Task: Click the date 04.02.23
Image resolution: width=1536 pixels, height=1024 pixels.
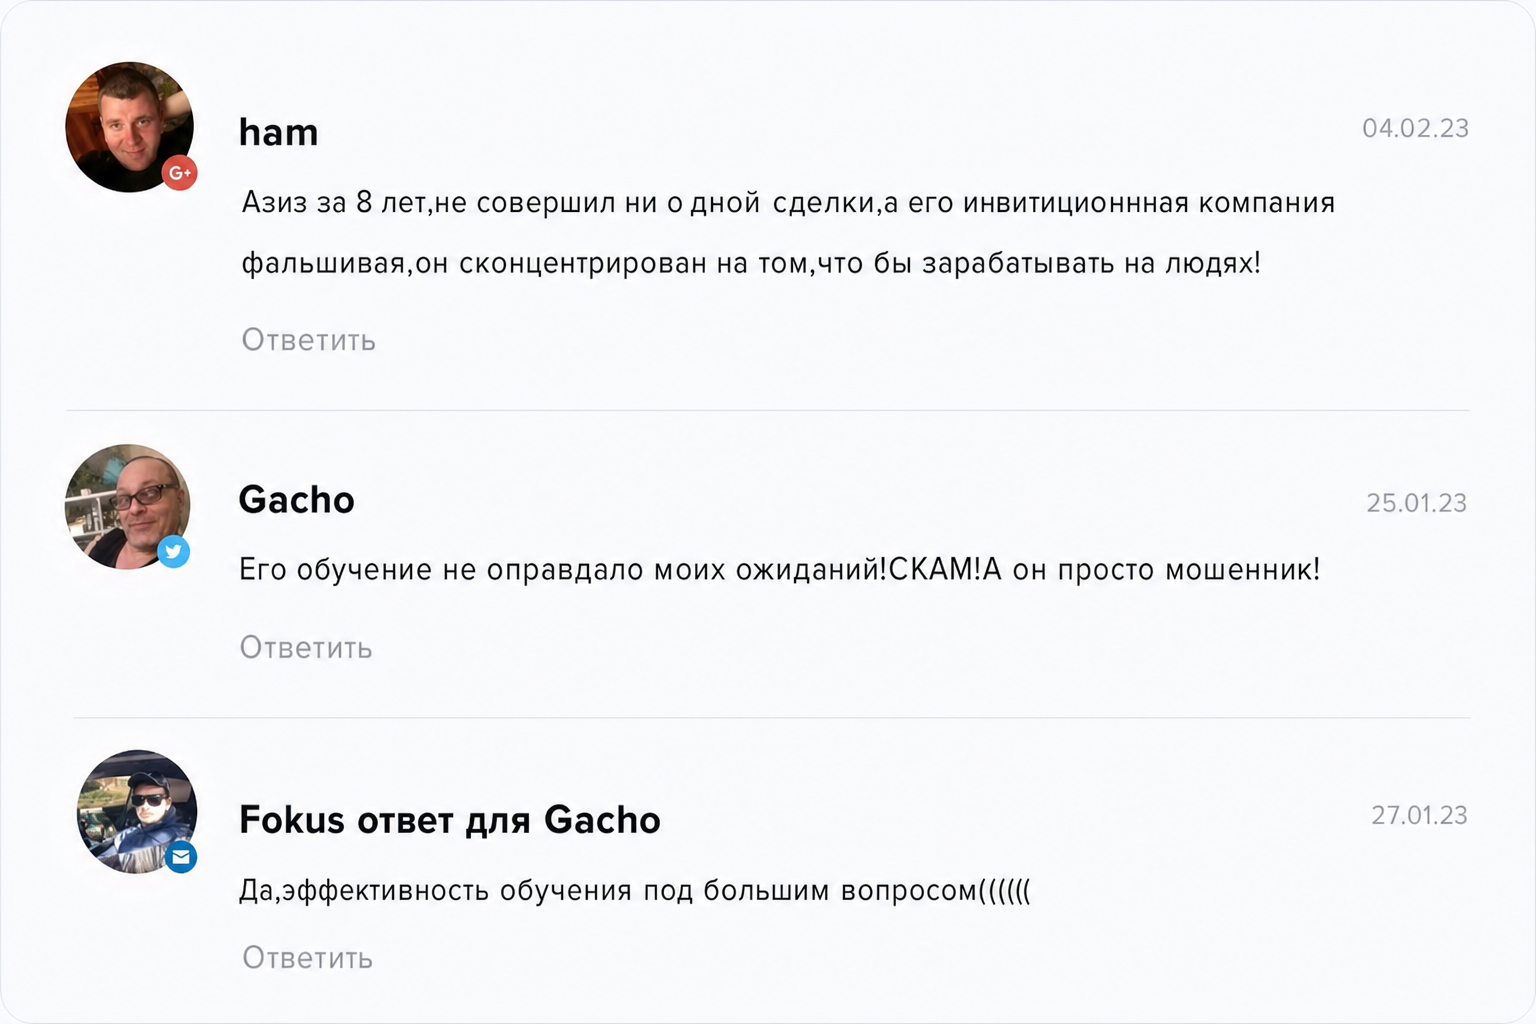Action: click(x=1415, y=128)
